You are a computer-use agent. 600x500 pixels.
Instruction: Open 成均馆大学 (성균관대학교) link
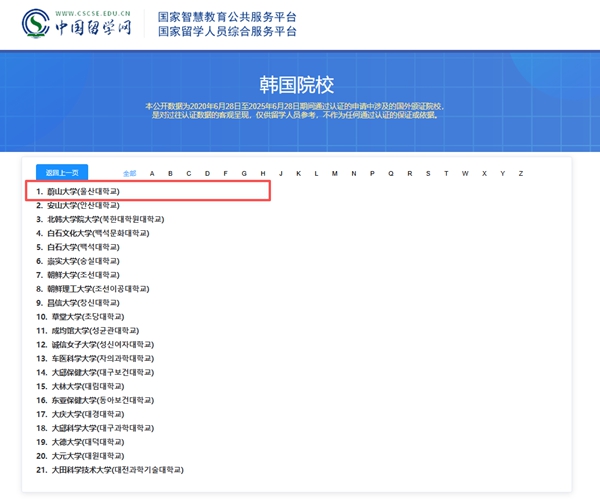click(91, 330)
